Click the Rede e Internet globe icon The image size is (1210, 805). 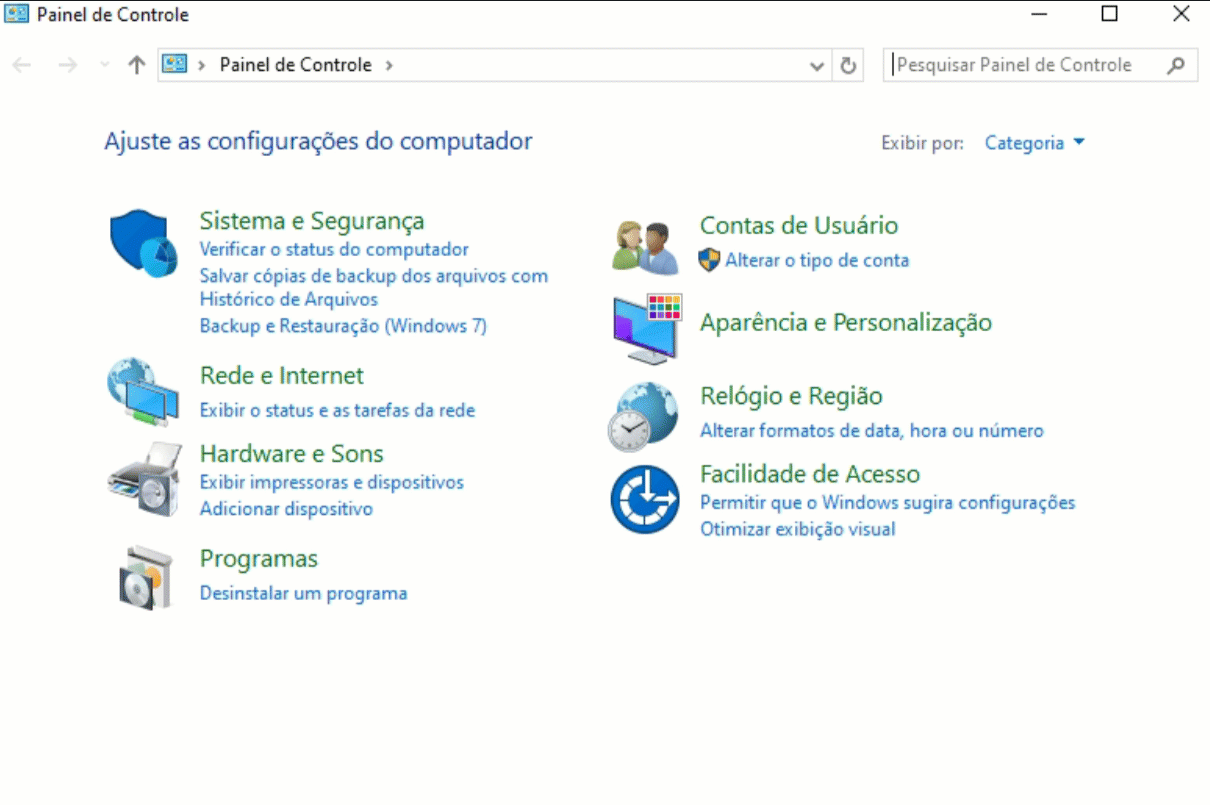pyautogui.click(x=143, y=392)
